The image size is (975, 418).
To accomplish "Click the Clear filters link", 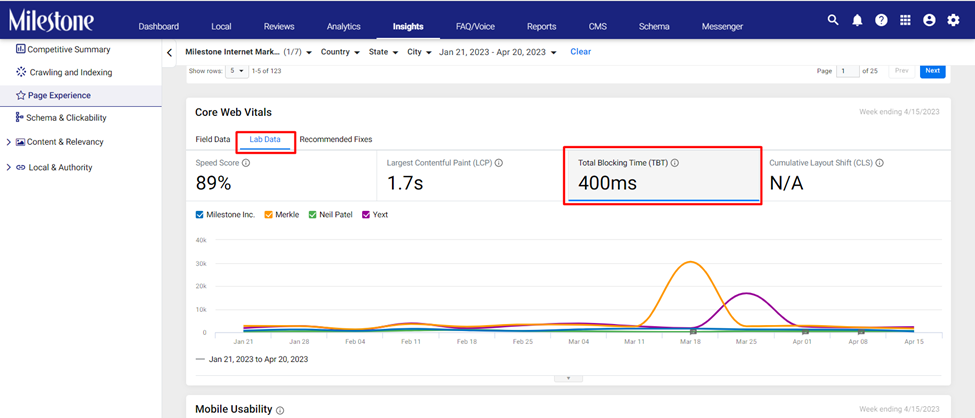I will point(581,52).
